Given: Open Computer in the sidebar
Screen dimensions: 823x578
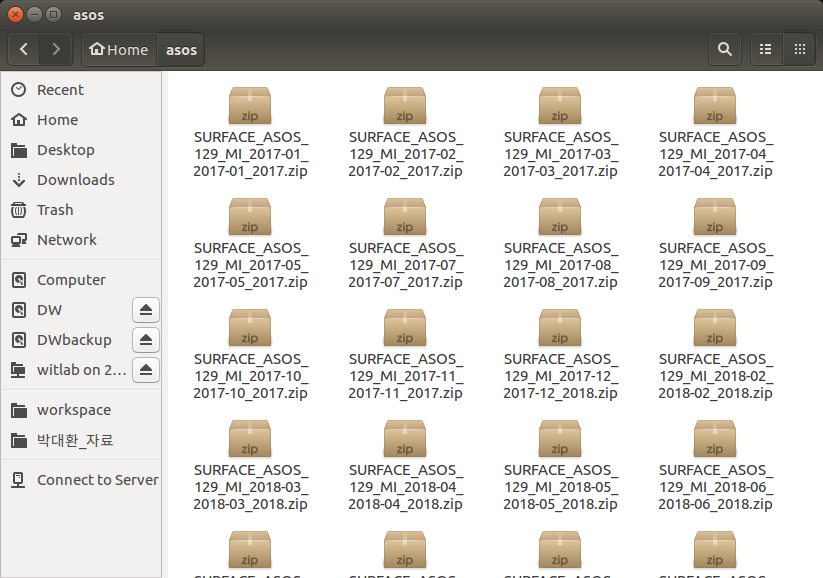Looking at the screenshot, I should [x=81, y=280].
